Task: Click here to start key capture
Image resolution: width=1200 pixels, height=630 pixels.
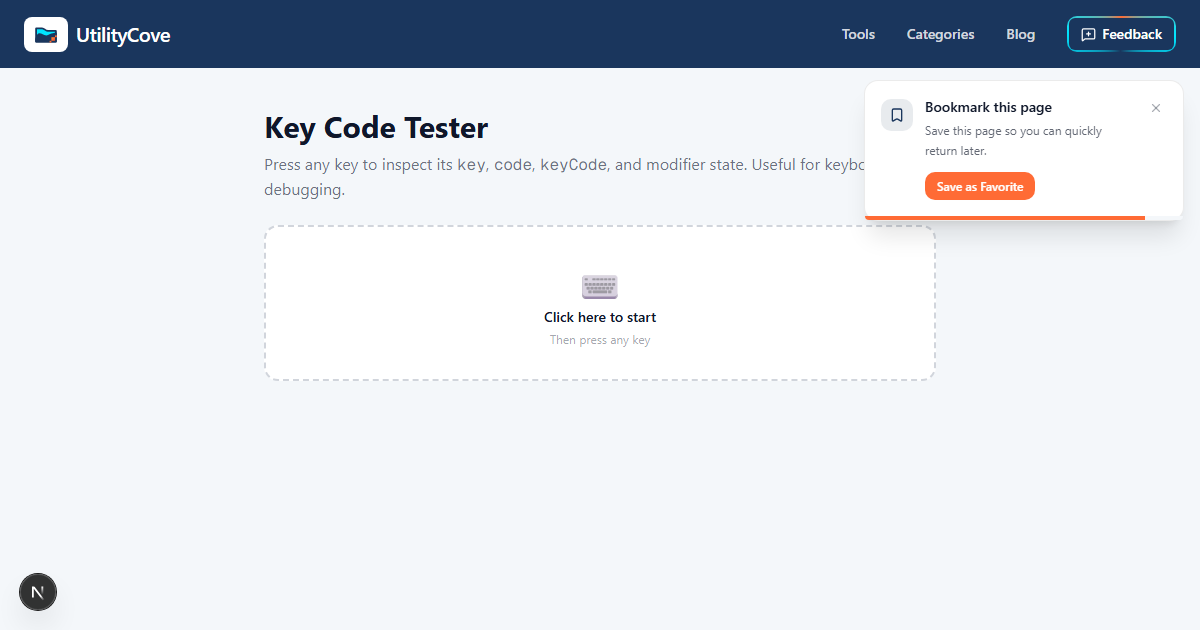Action: click(600, 317)
